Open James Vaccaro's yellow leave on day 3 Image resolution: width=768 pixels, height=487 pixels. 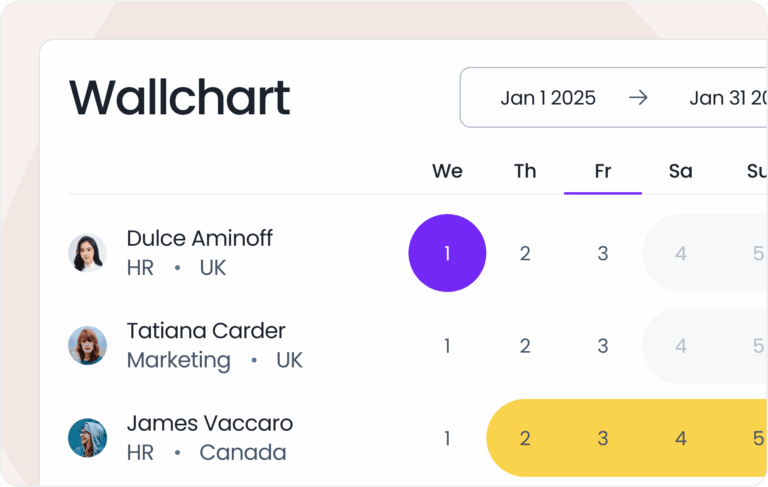[x=603, y=438]
